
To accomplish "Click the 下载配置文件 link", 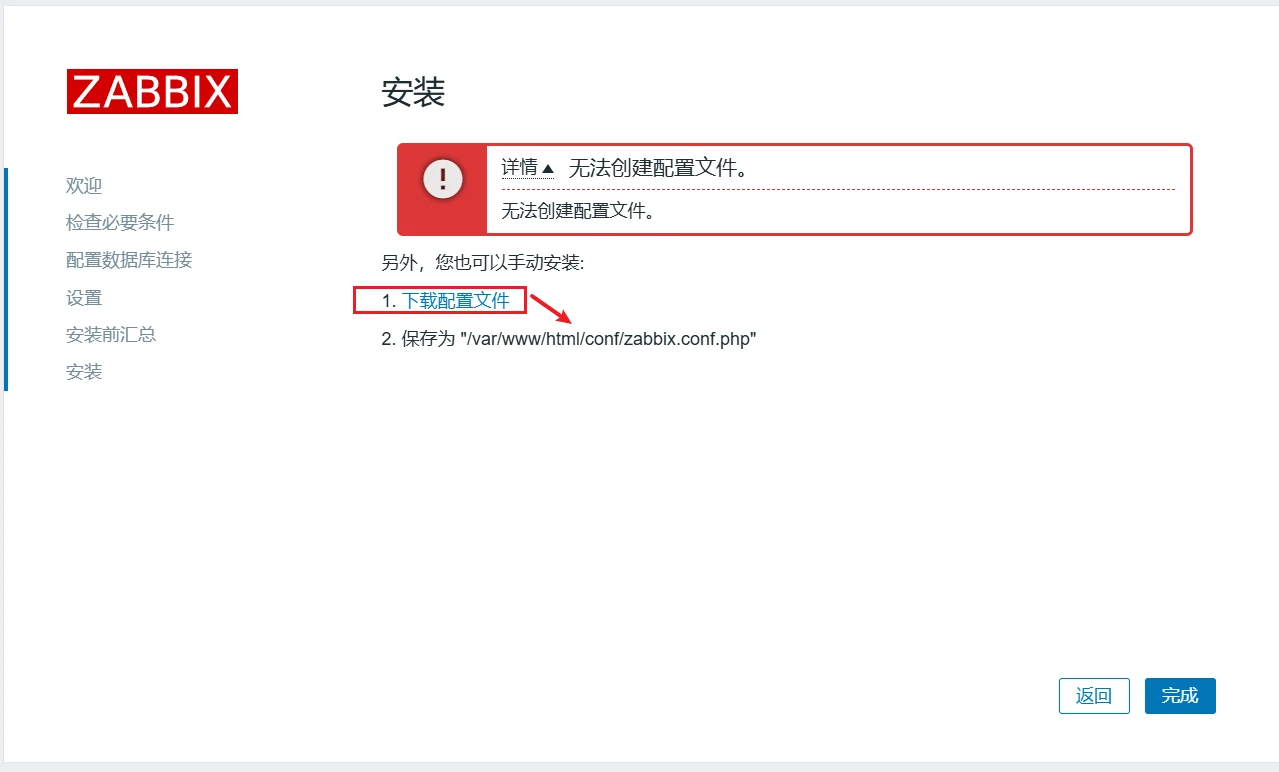I will point(456,300).
